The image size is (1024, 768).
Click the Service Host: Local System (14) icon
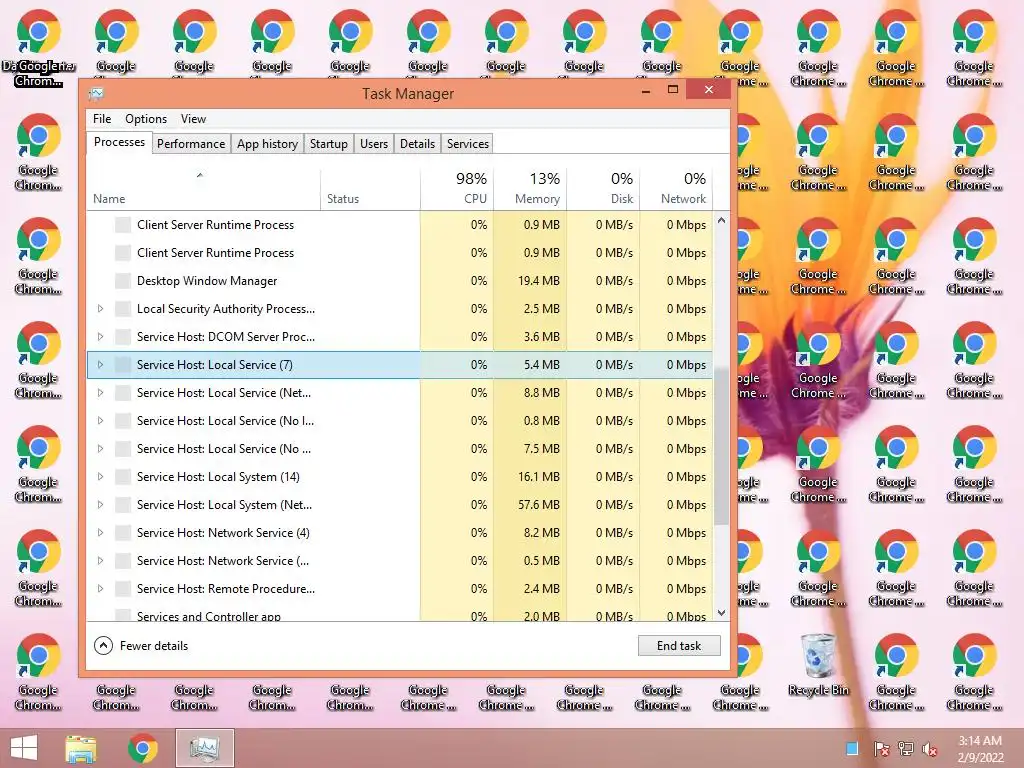tap(123, 477)
